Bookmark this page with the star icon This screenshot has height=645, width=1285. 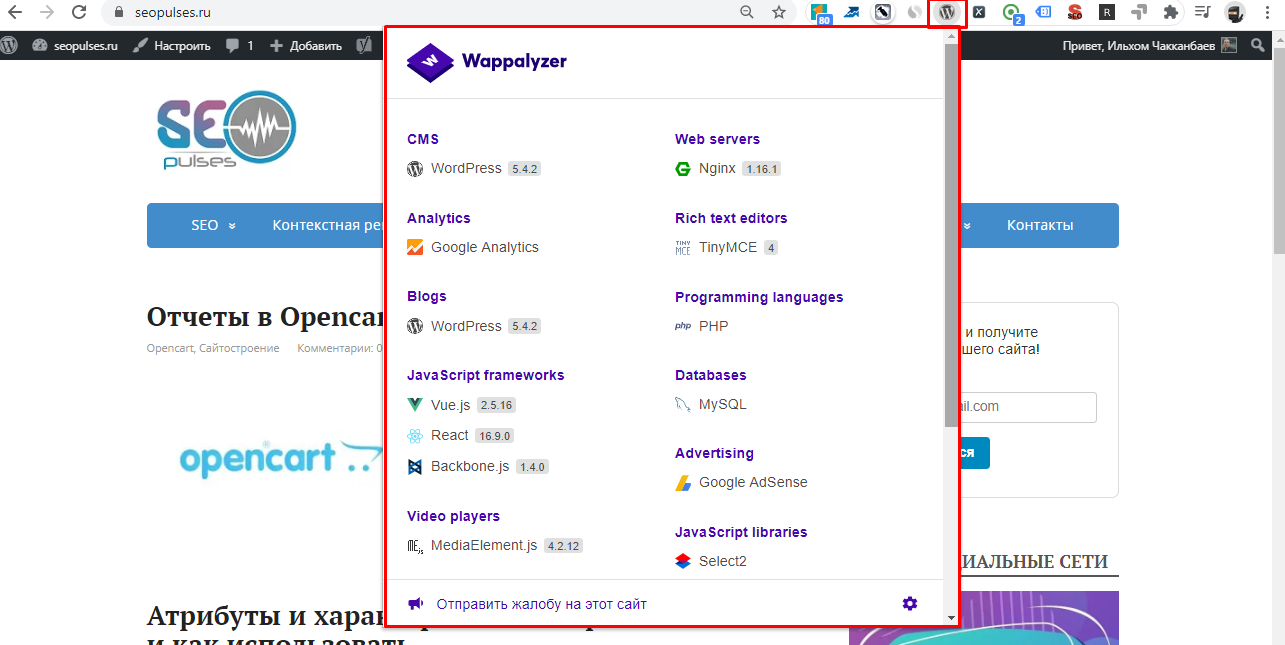pyautogui.click(x=778, y=13)
